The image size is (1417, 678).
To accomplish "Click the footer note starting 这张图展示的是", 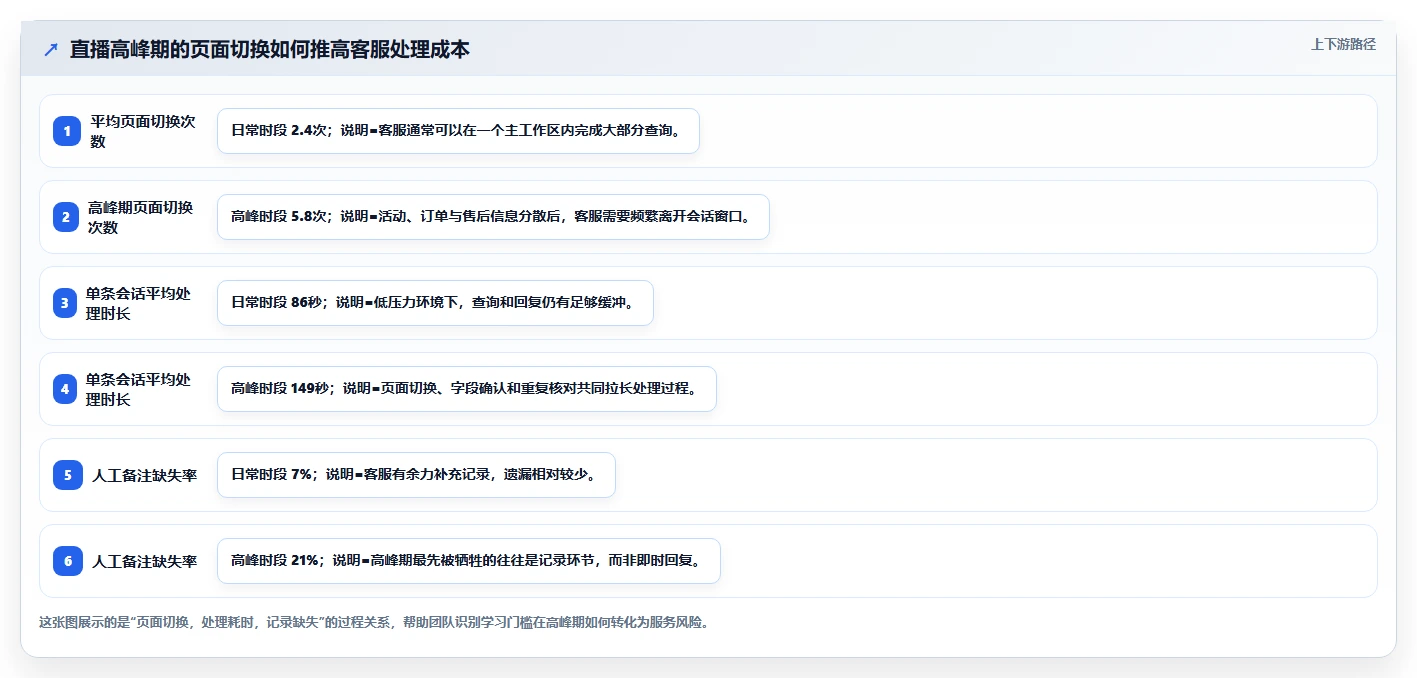I will click(x=374, y=622).
